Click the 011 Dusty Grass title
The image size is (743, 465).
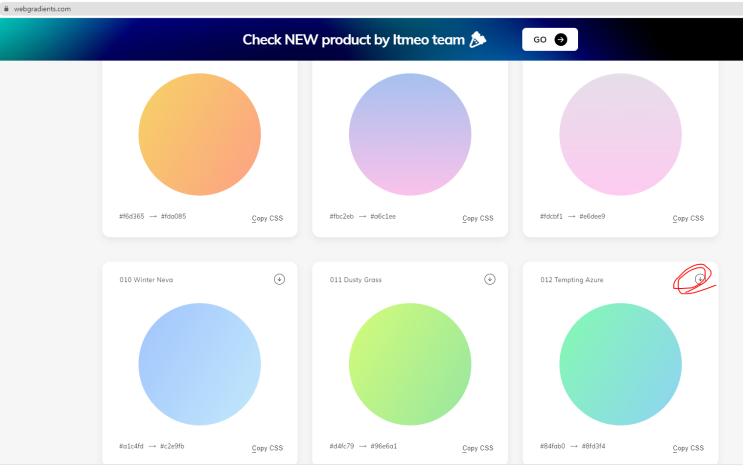click(355, 280)
